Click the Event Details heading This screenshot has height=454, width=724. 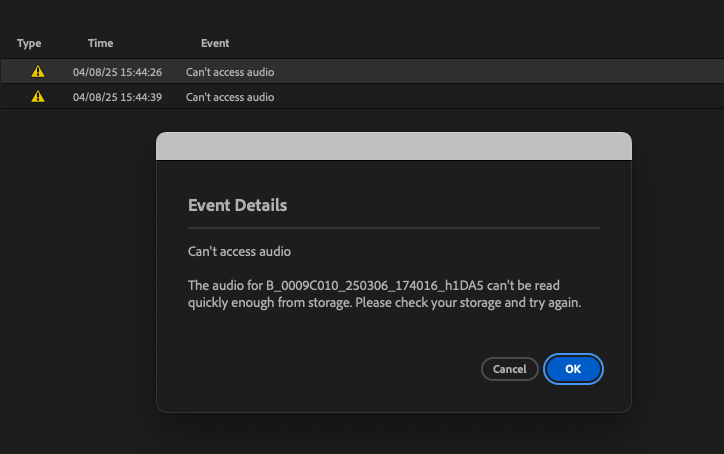tap(238, 205)
